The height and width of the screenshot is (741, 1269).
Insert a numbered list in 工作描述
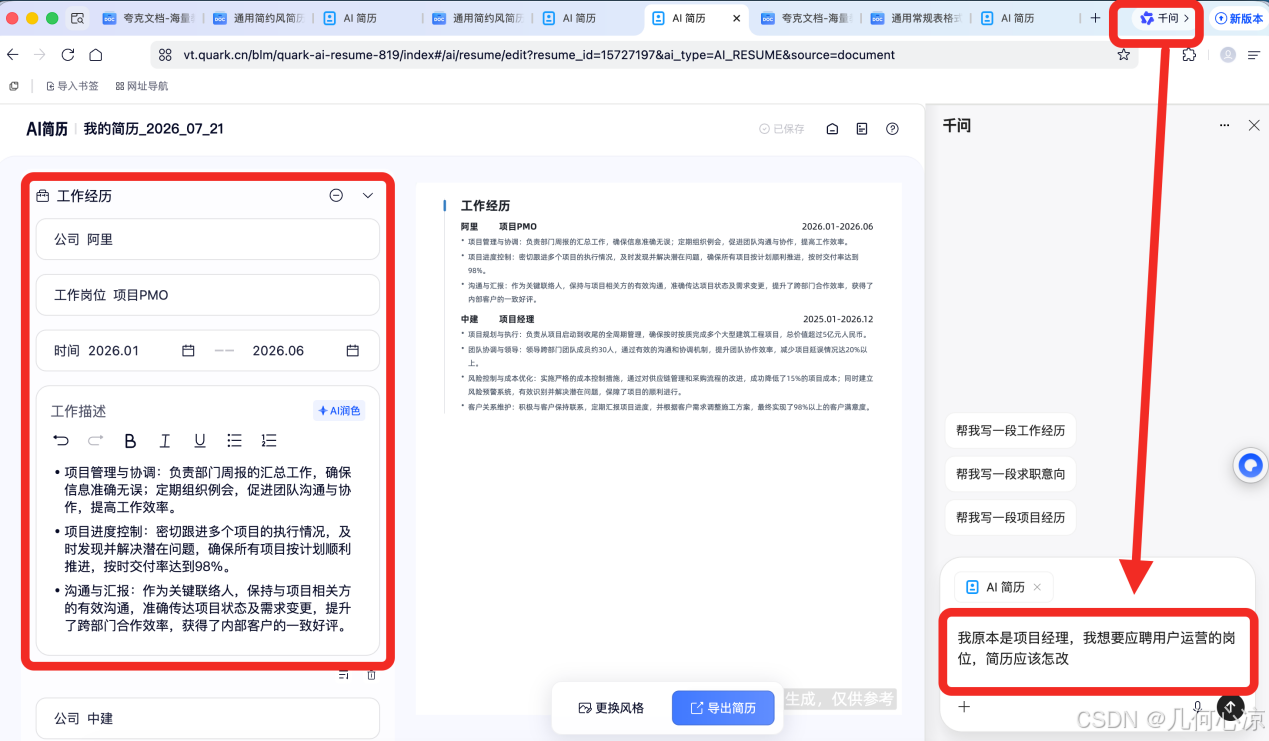point(268,440)
